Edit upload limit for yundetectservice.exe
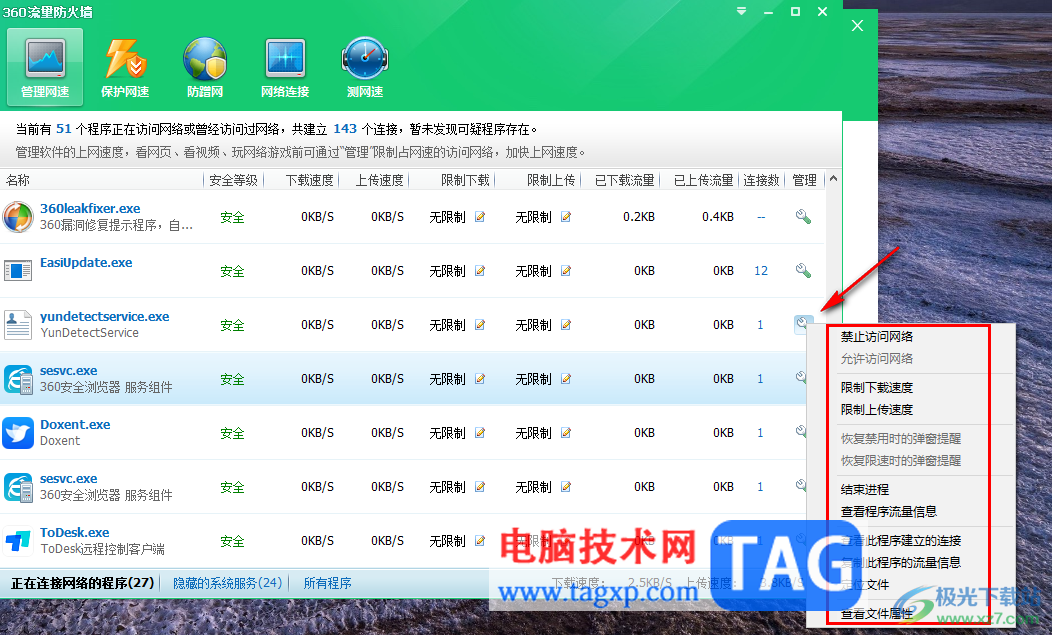Viewport: 1052px width, 635px height. 566,325
